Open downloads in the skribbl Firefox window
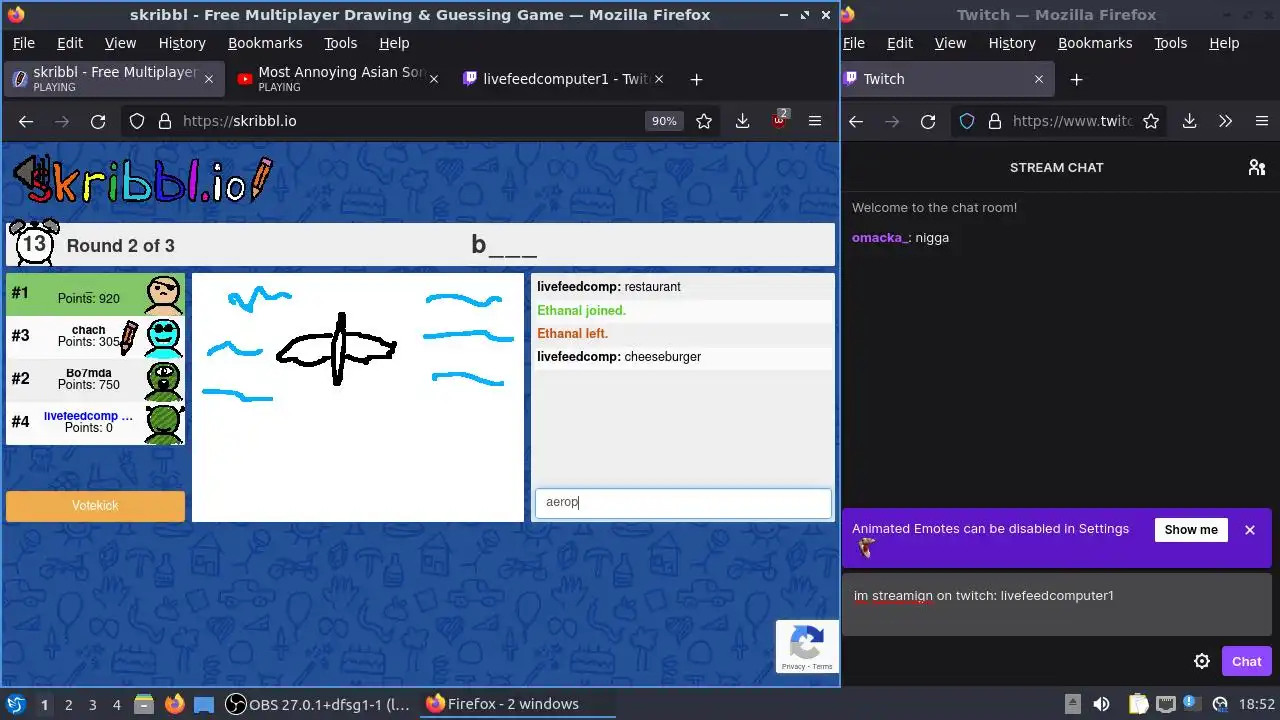 click(742, 121)
